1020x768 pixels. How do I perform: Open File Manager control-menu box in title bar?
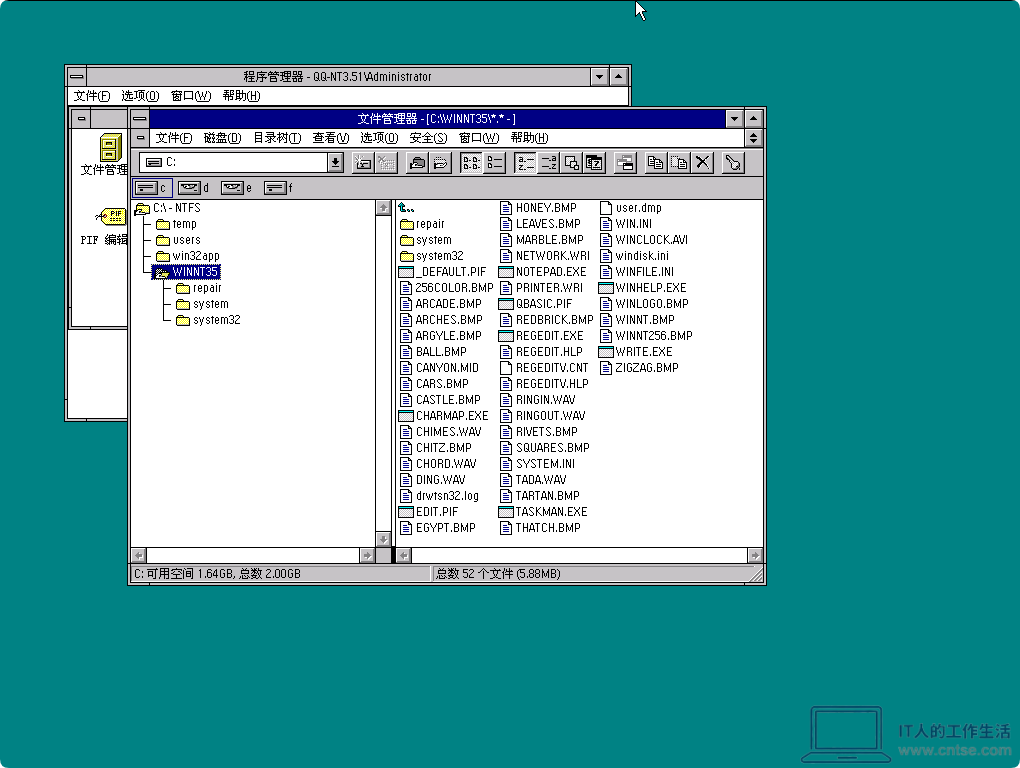tap(140, 119)
